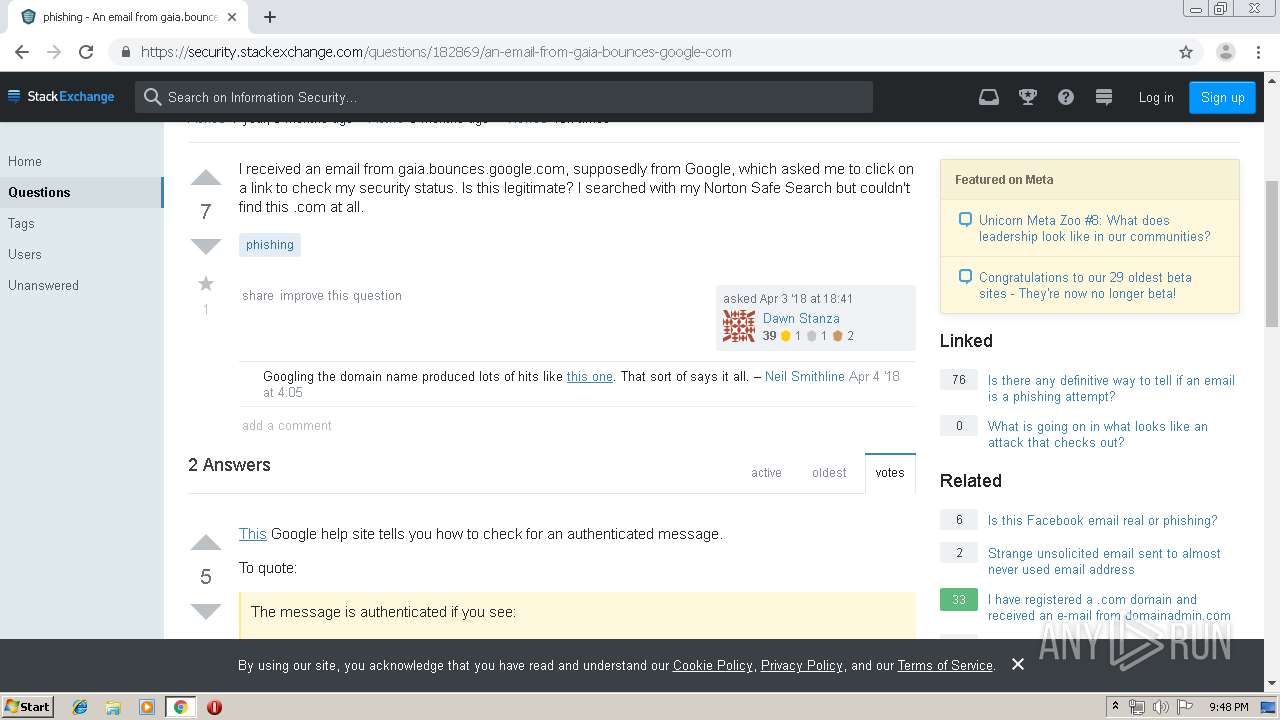
Task: Click the Windows Start button
Action: click(28, 707)
